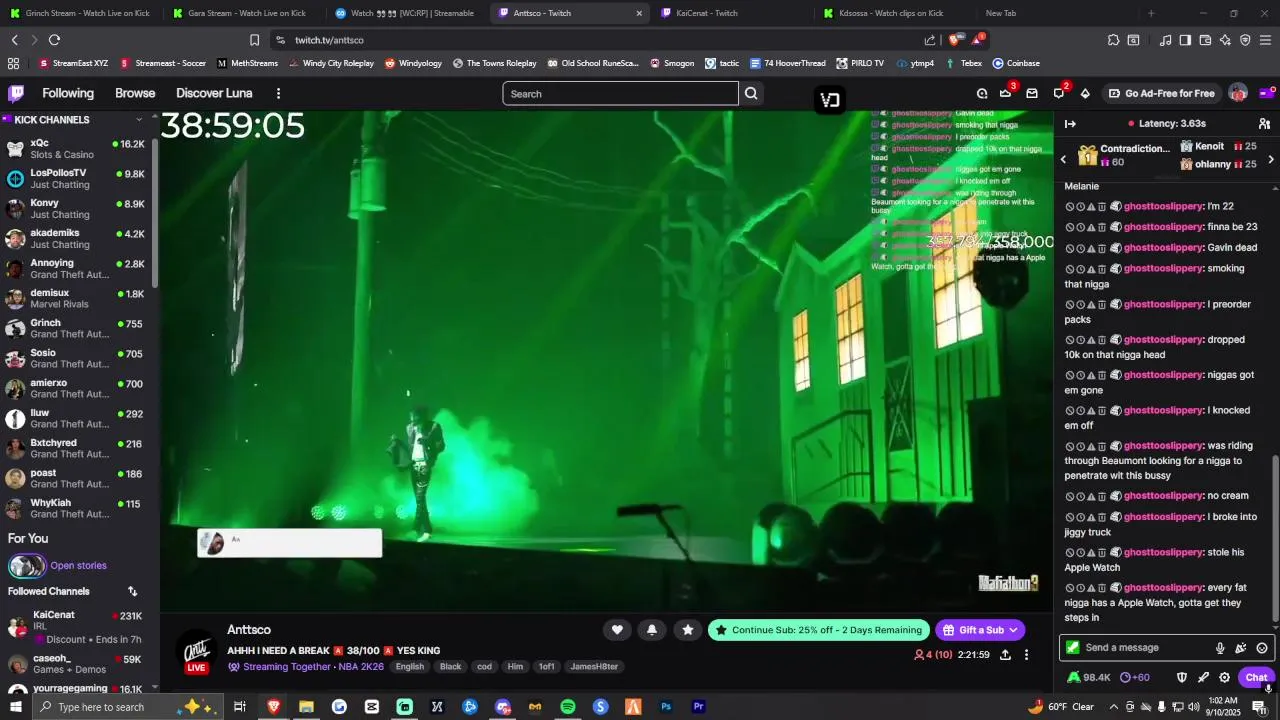The image size is (1280, 720).
Task: Open Coinbase bookmark
Action: 1016,63
